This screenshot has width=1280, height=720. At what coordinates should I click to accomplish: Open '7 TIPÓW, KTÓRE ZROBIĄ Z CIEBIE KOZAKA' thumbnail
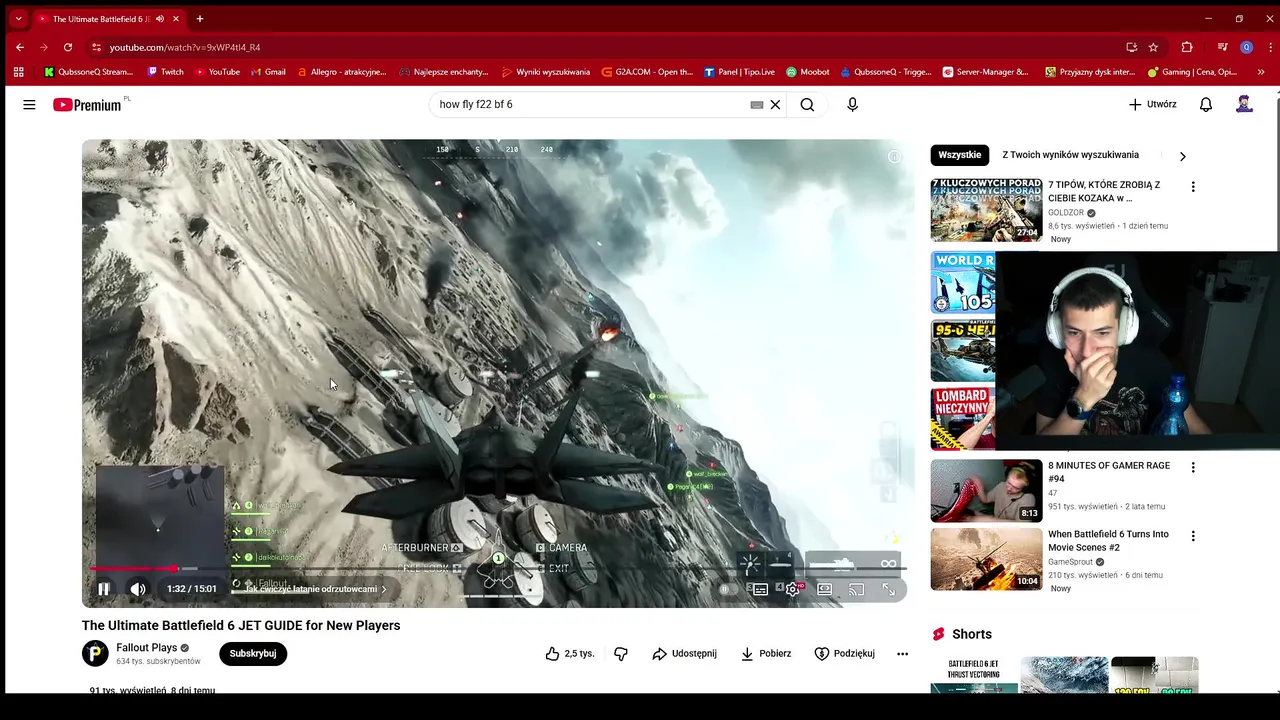click(x=986, y=210)
